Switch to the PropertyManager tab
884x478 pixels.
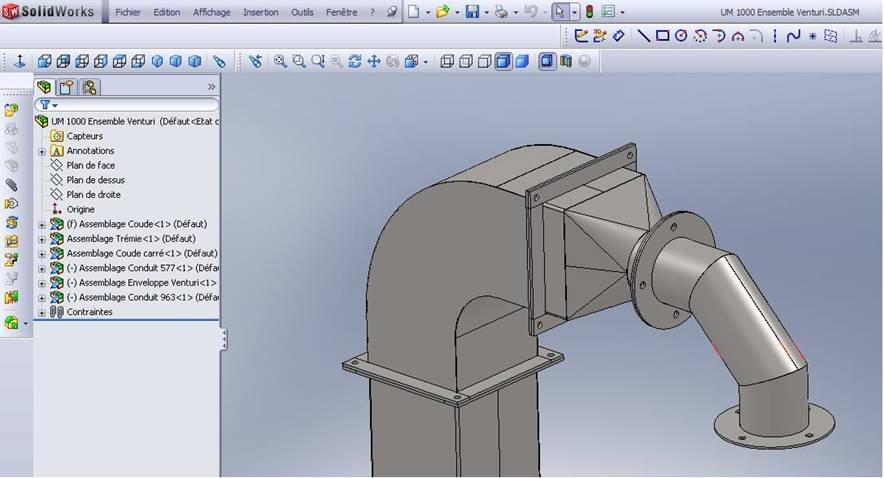point(66,87)
